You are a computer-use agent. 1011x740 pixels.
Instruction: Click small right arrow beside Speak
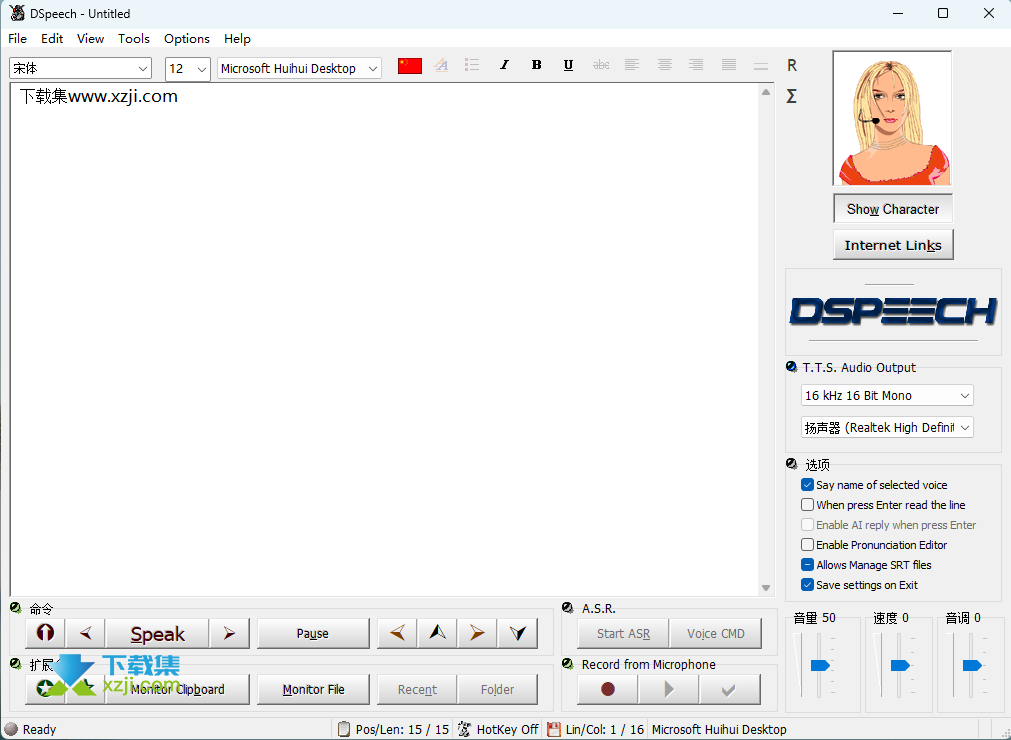pyautogui.click(x=229, y=634)
